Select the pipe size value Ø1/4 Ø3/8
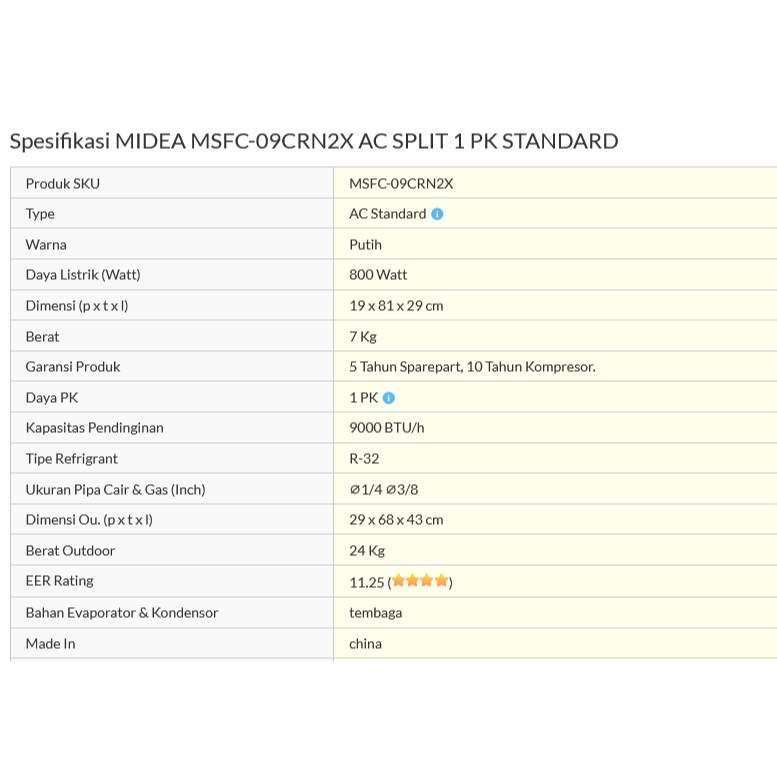 pyautogui.click(x=383, y=489)
